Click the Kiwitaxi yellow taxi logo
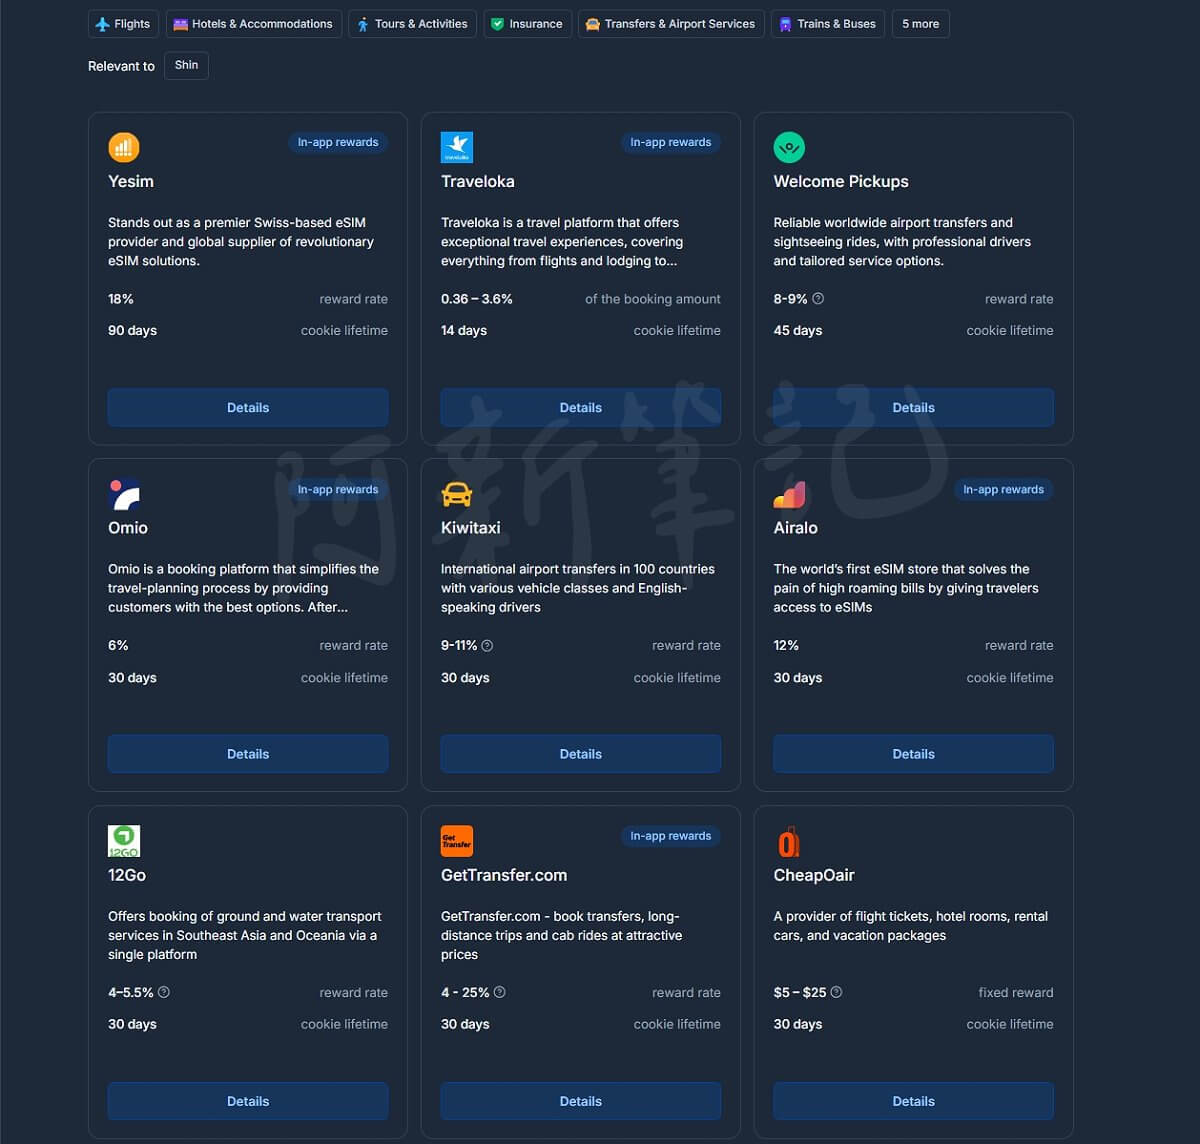The height and width of the screenshot is (1144, 1200). (x=457, y=495)
